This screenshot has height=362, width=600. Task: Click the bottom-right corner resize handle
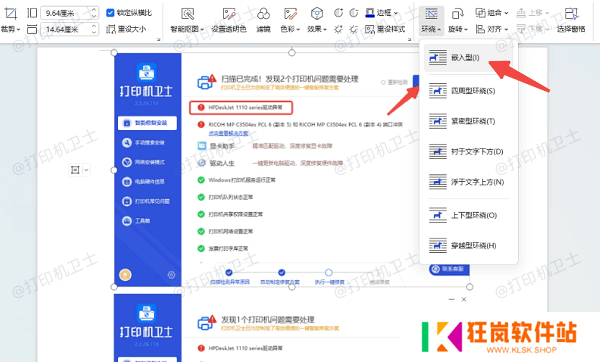pyautogui.click(x=470, y=287)
